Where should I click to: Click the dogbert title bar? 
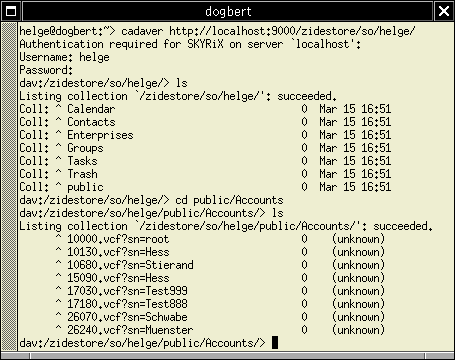tap(228, 11)
